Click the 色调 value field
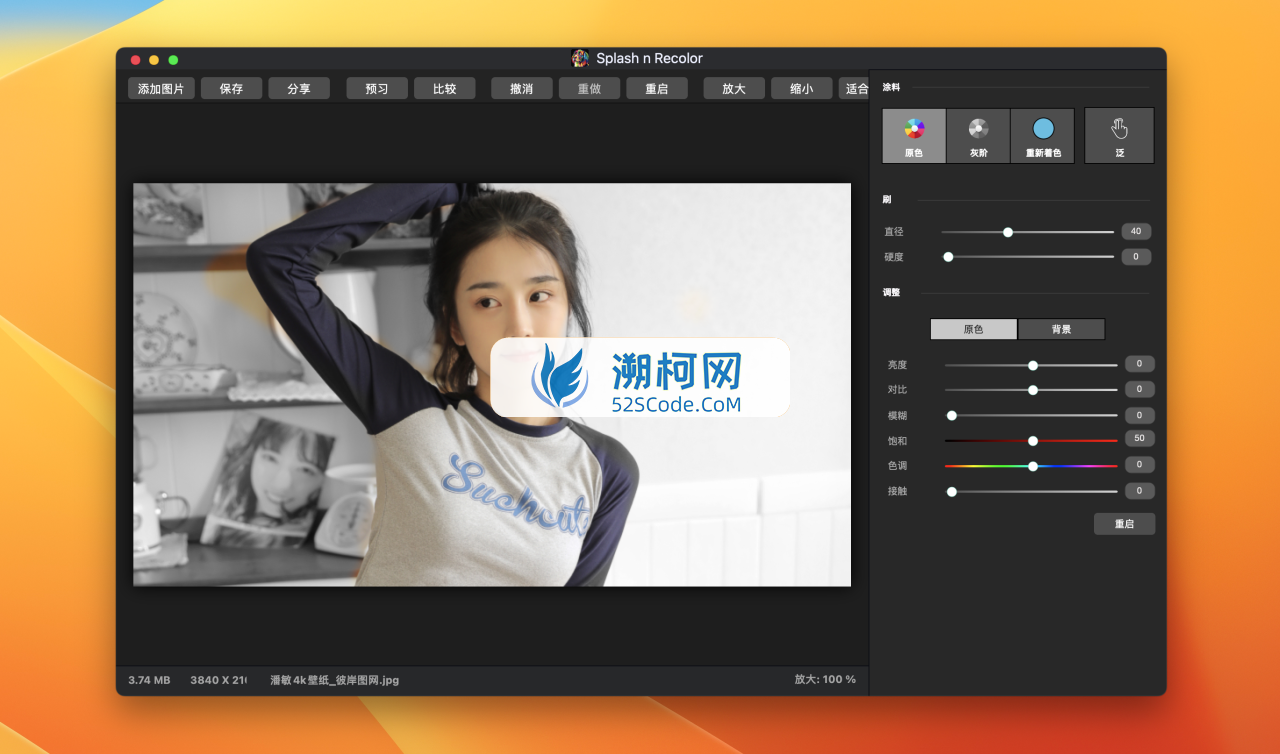1280x754 pixels. click(1140, 465)
